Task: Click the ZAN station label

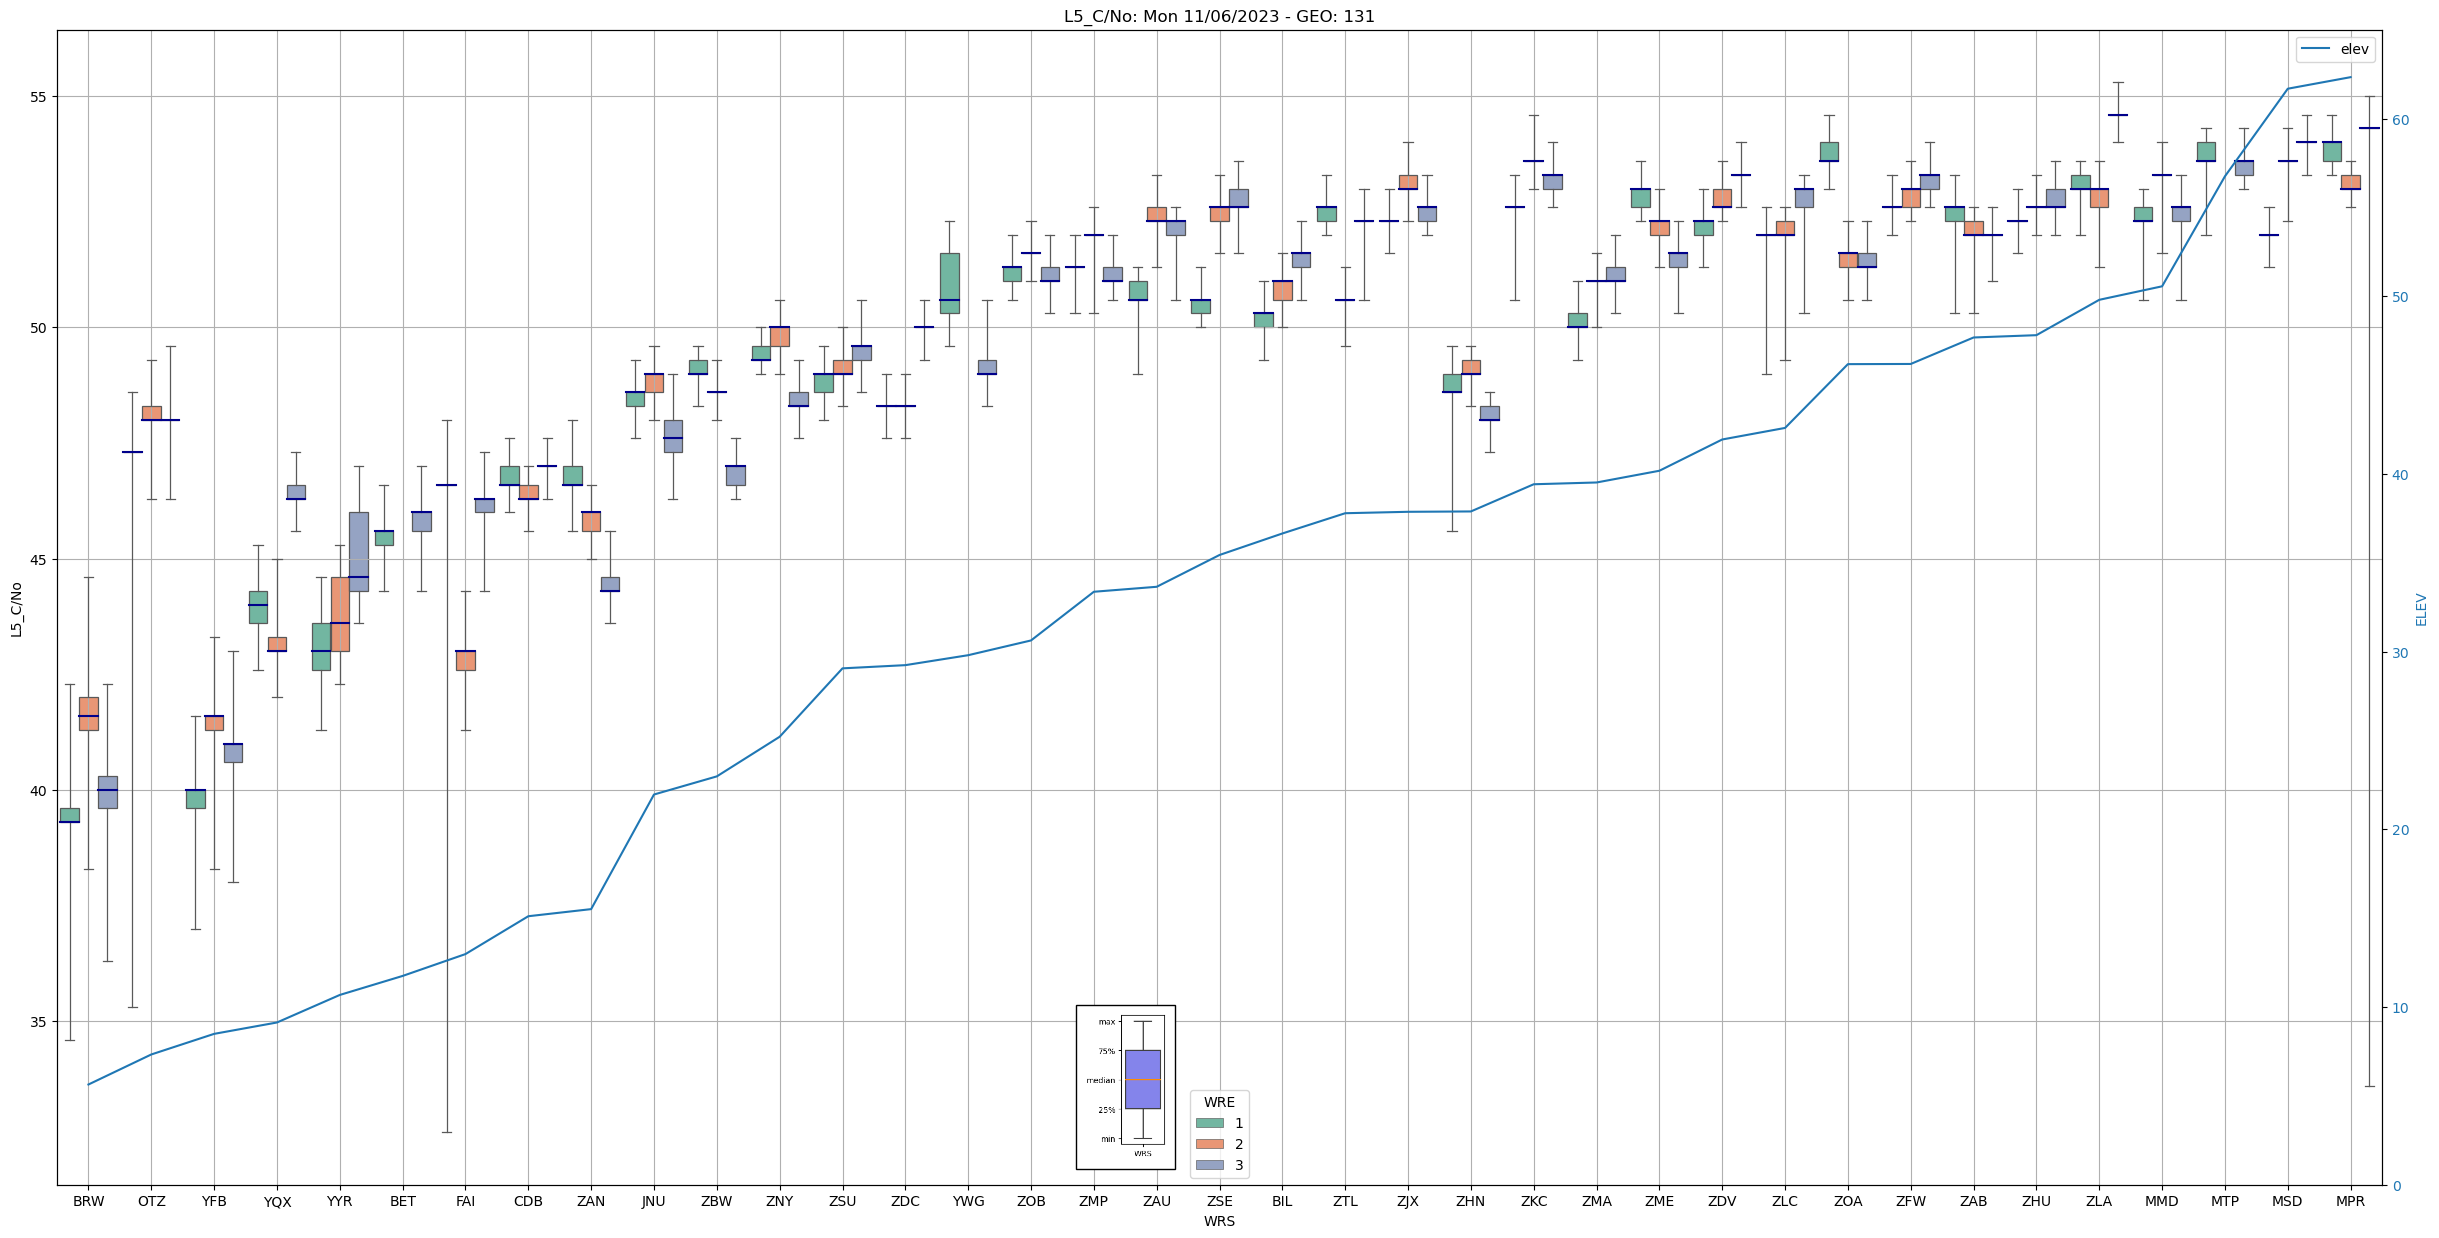Action: [x=591, y=1202]
